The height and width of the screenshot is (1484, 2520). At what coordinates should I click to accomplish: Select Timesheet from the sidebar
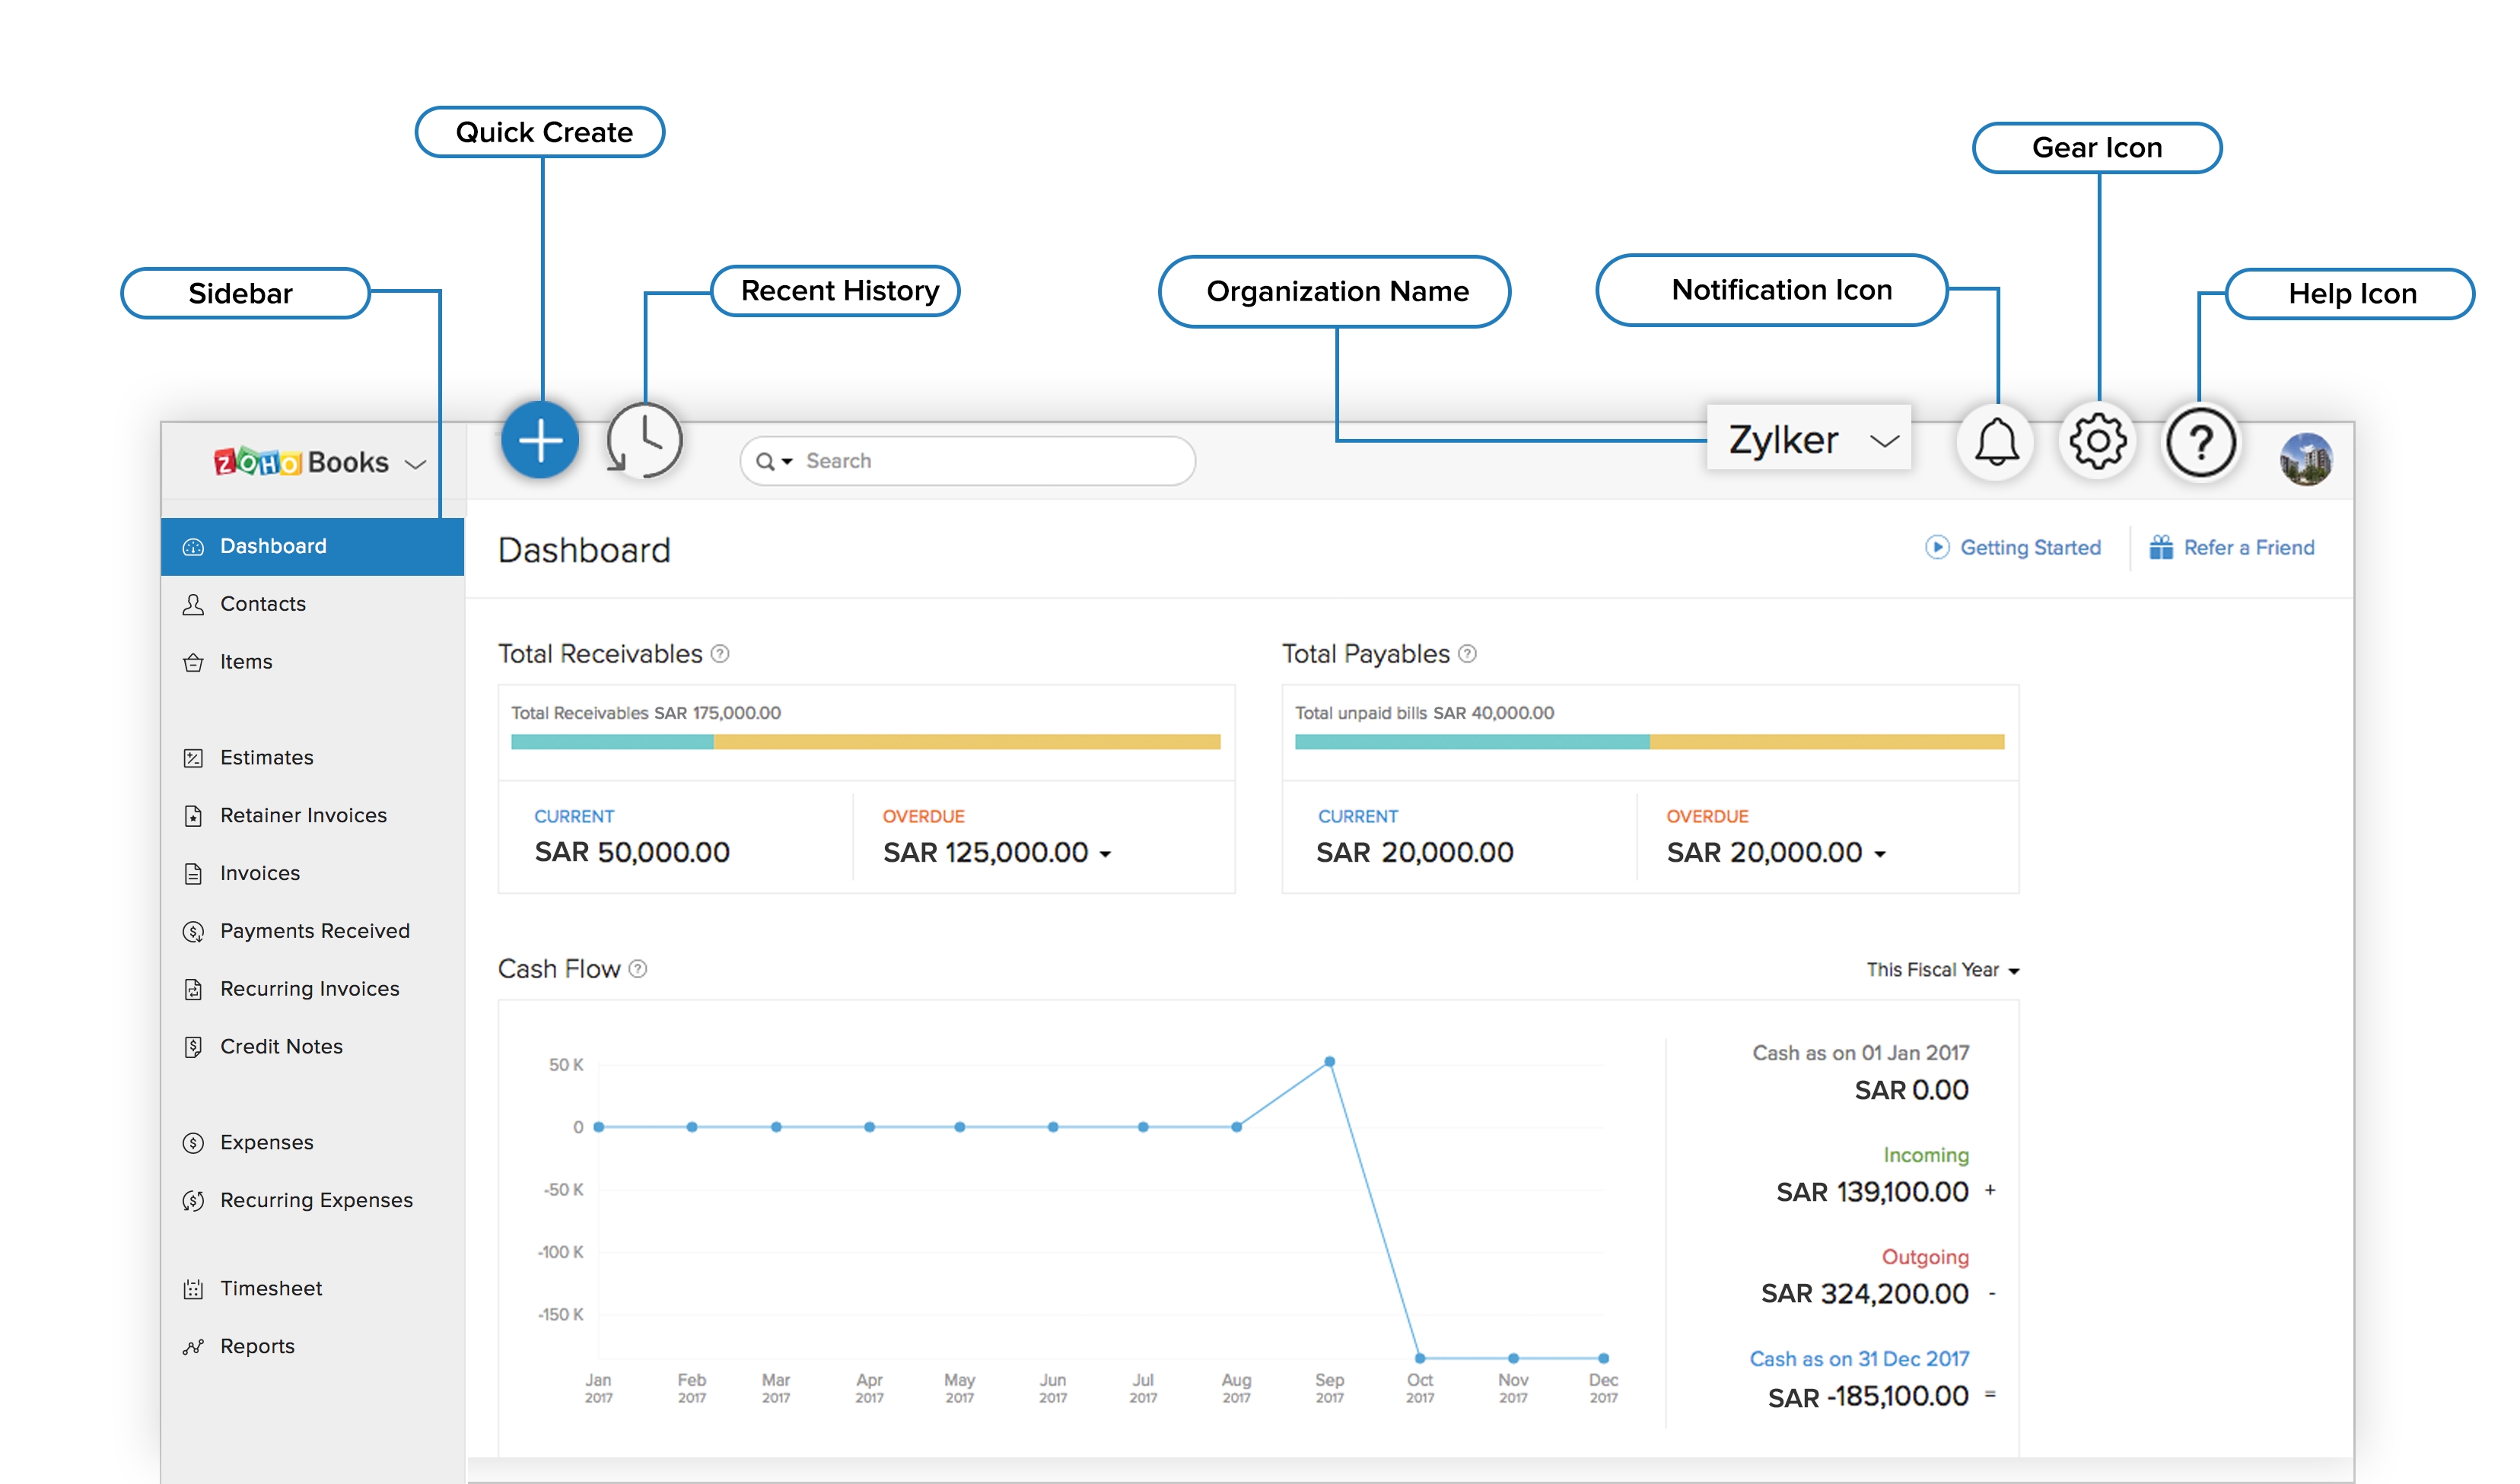[271, 1288]
